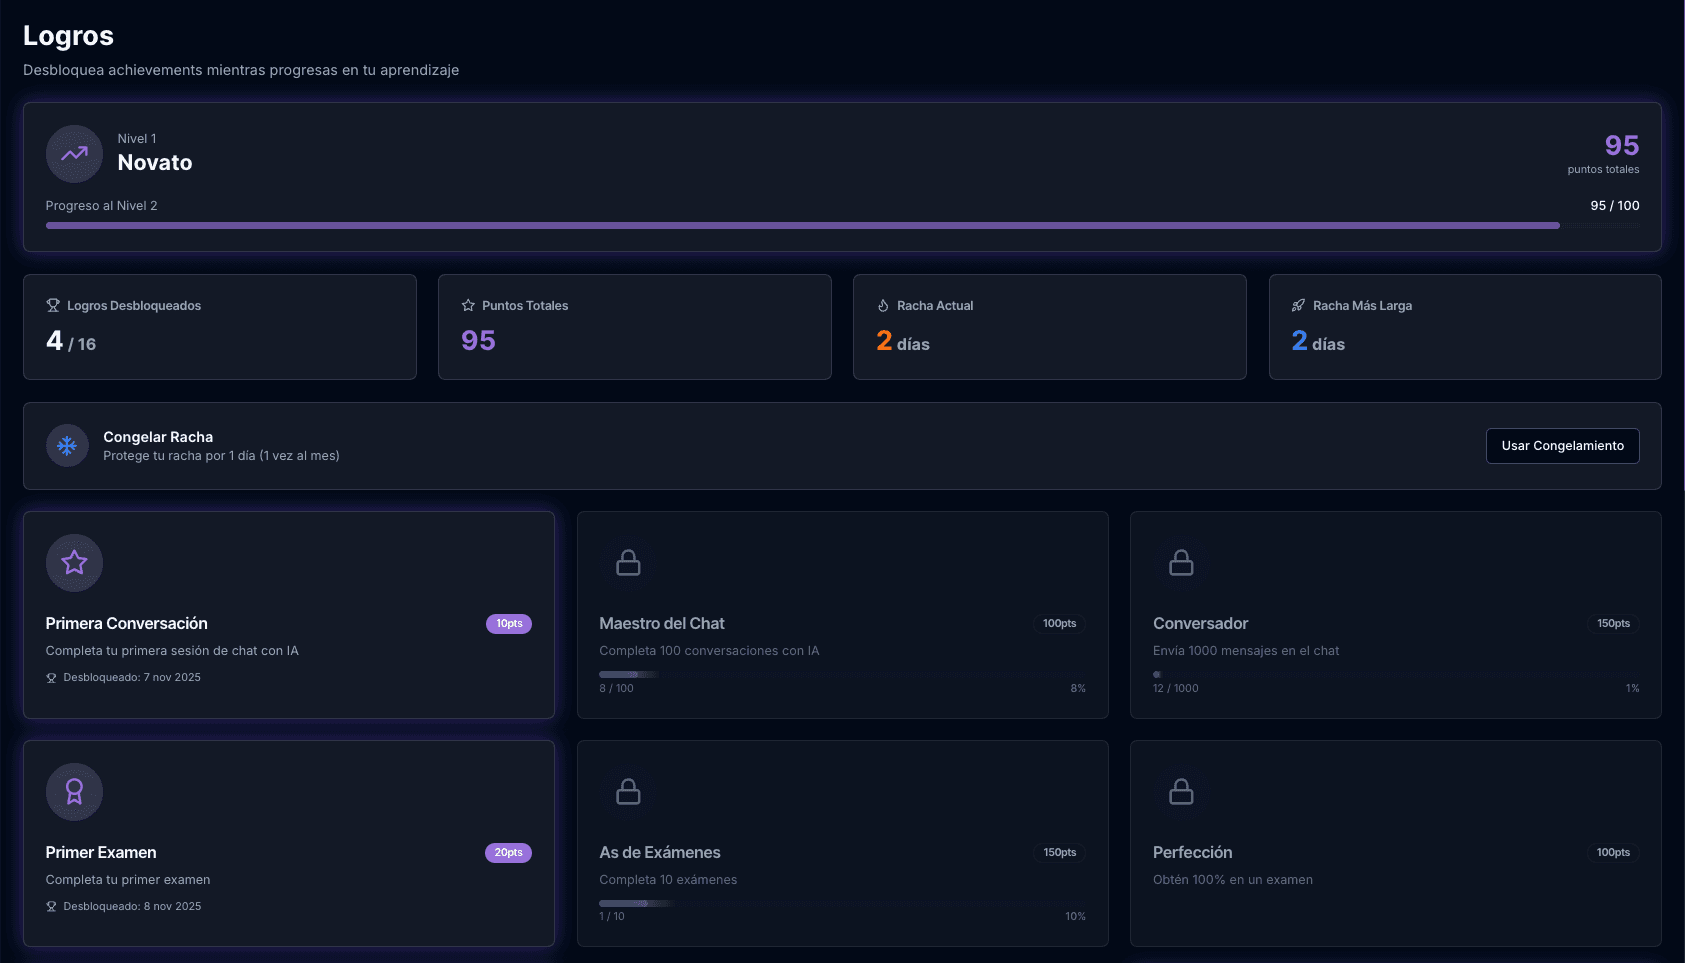Screen dimensions: 1685x963
Task: Click the snowflake Congelar Racha icon
Action: [x=67, y=446]
